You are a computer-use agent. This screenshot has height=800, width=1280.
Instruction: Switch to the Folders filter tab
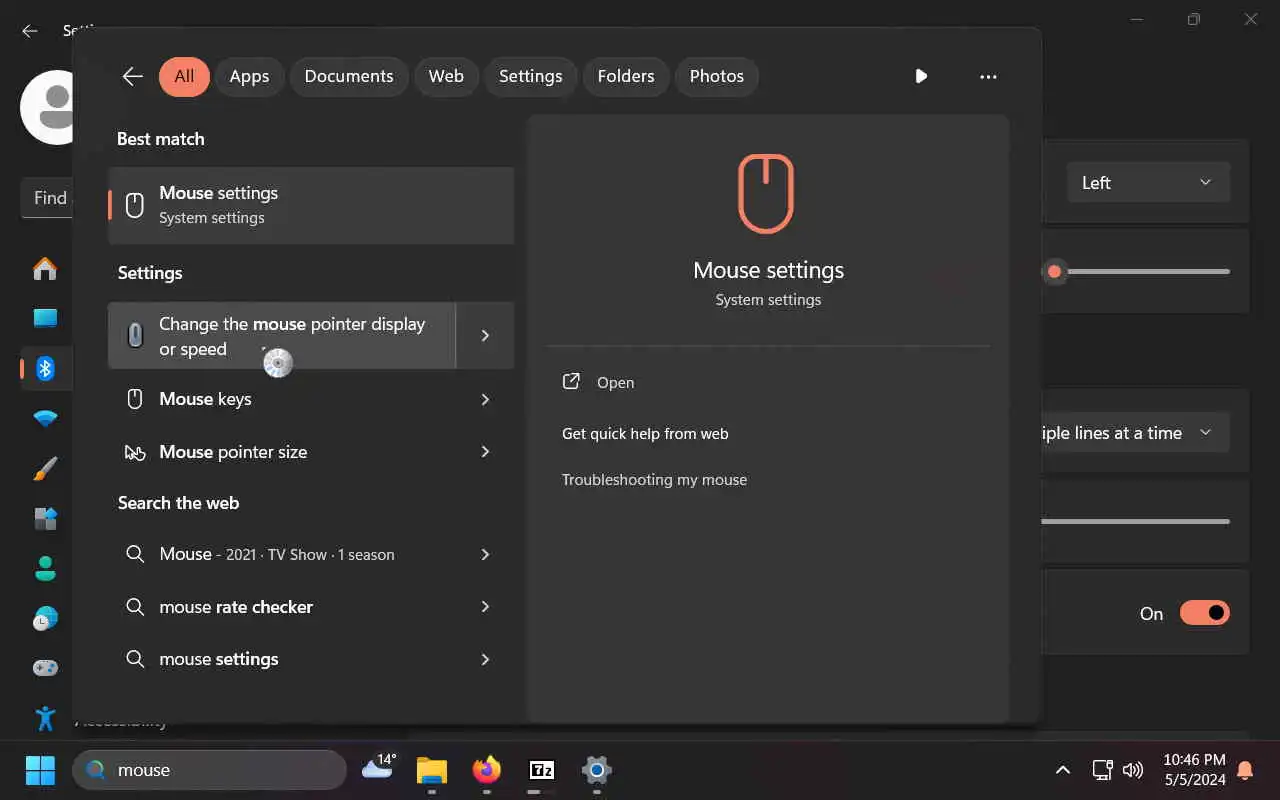626,76
